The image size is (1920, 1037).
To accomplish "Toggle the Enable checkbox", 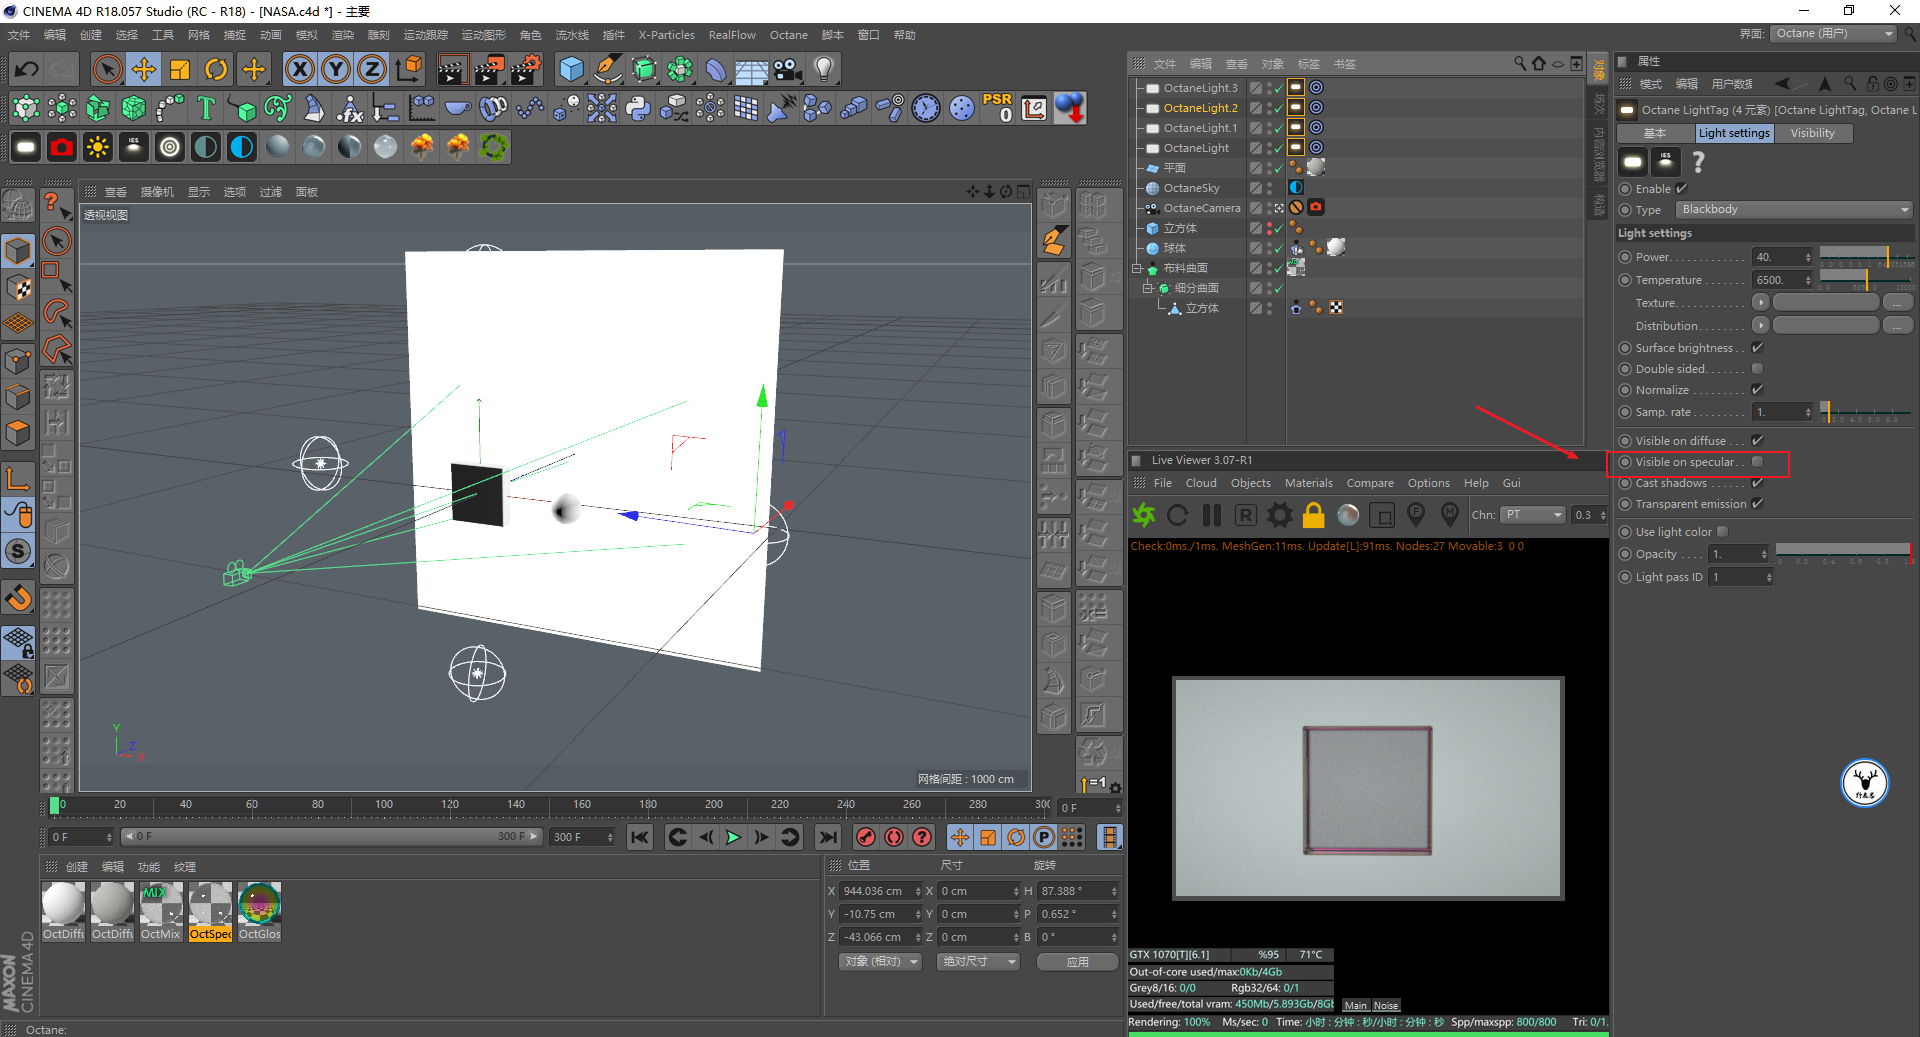I will [1682, 189].
